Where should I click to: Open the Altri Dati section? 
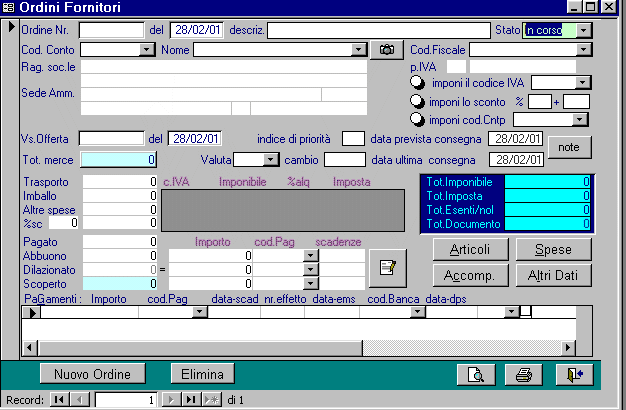tap(553, 275)
